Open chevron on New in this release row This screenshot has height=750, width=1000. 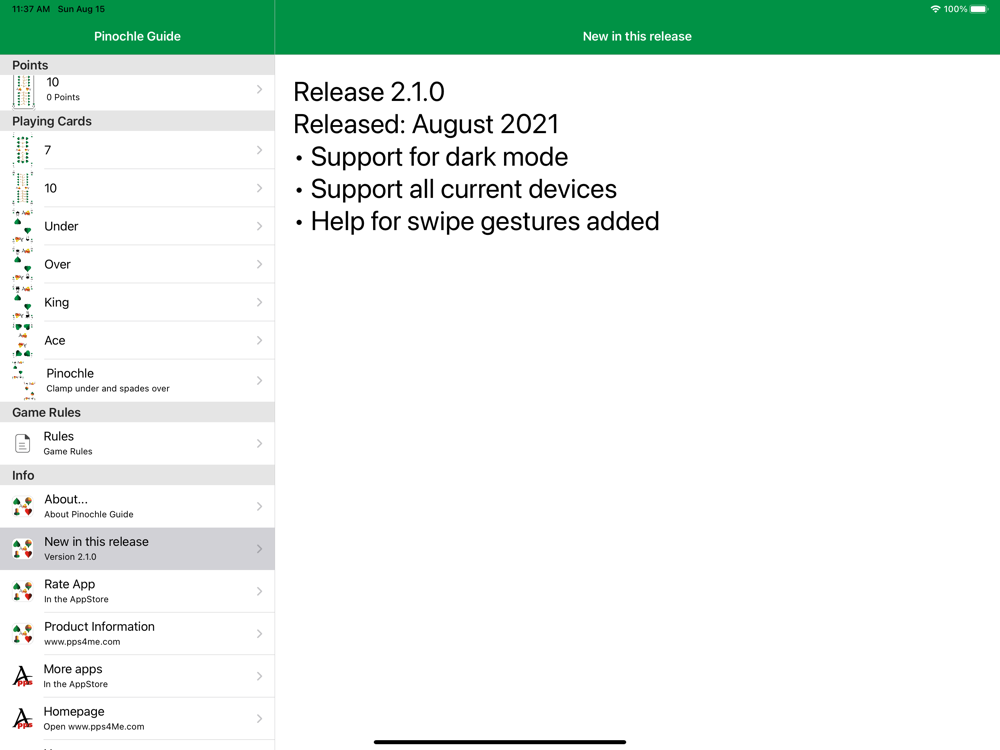pos(260,548)
